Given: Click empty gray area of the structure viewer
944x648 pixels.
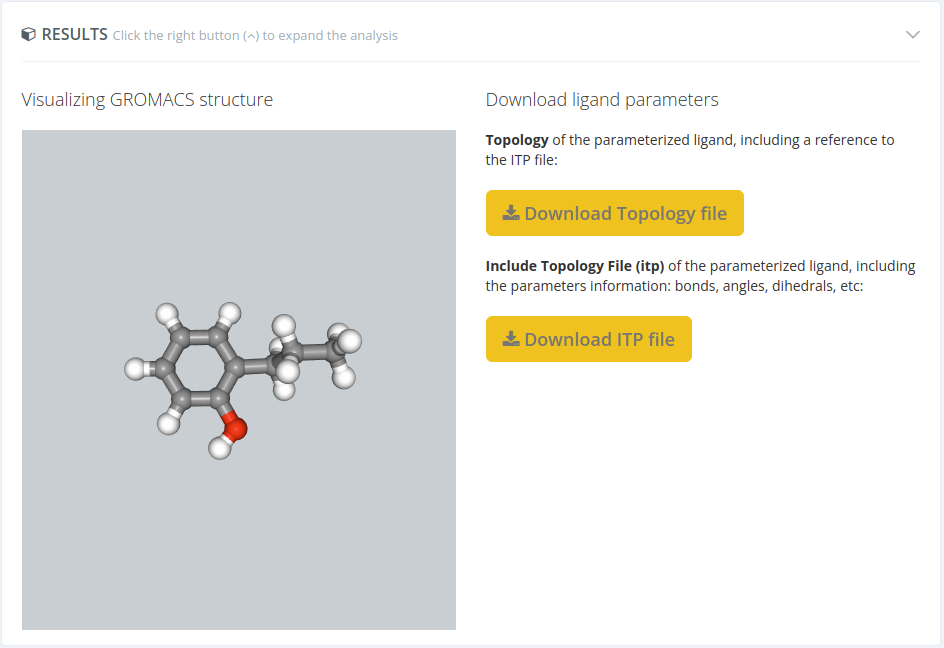Looking at the screenshot, I should [238, 542].
